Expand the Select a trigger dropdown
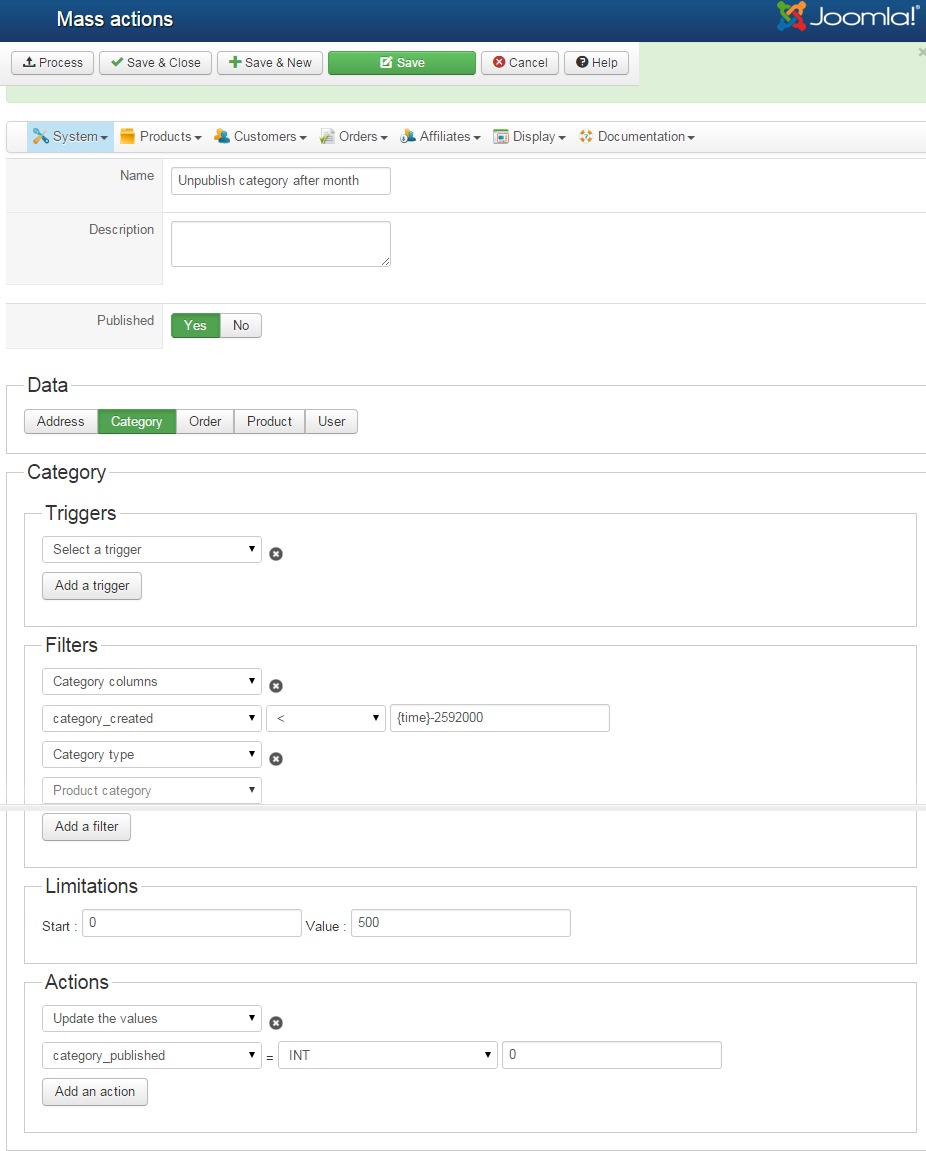Image resolution: width=926 pixels, height=1151 pixels. click(x=152, y=549)
